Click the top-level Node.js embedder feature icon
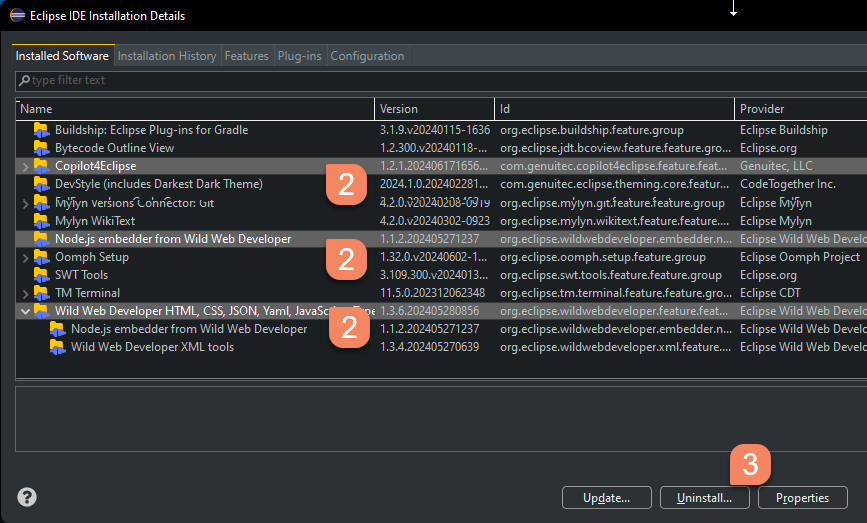867x523 pixels. coord(41,239)
